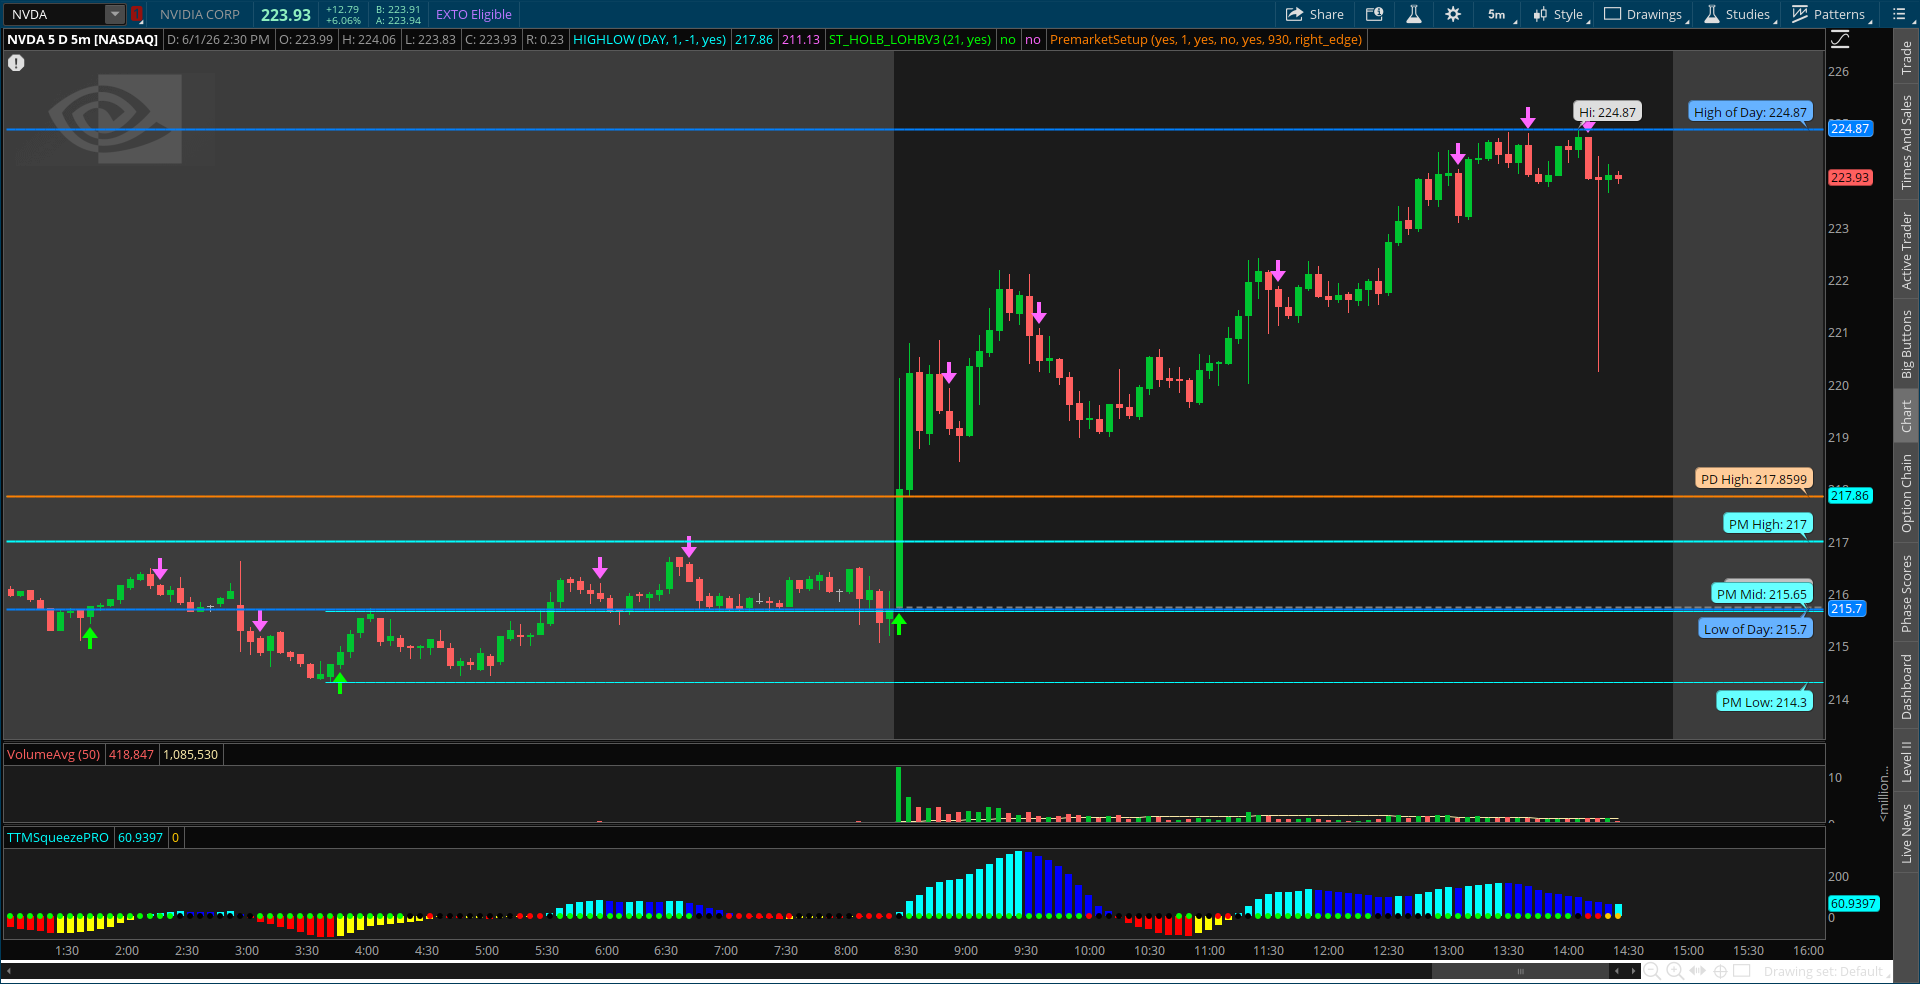Click the 224.87 blue price axis tag
The image size is (1920, 984).
pyautogui.click(x=1850, y=129)
